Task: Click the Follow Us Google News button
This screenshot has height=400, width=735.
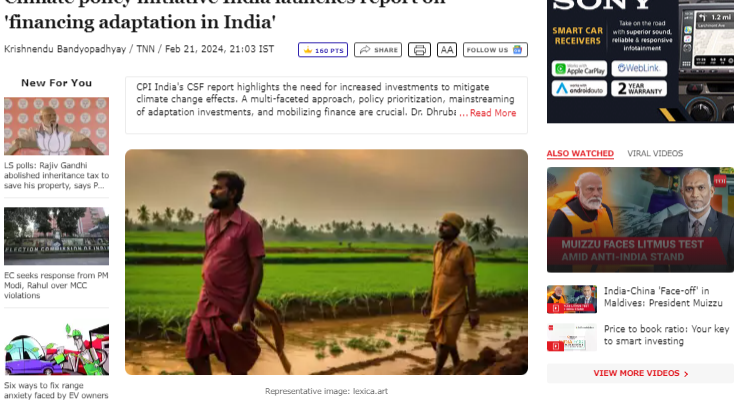Action: click(x=495, y=50)
